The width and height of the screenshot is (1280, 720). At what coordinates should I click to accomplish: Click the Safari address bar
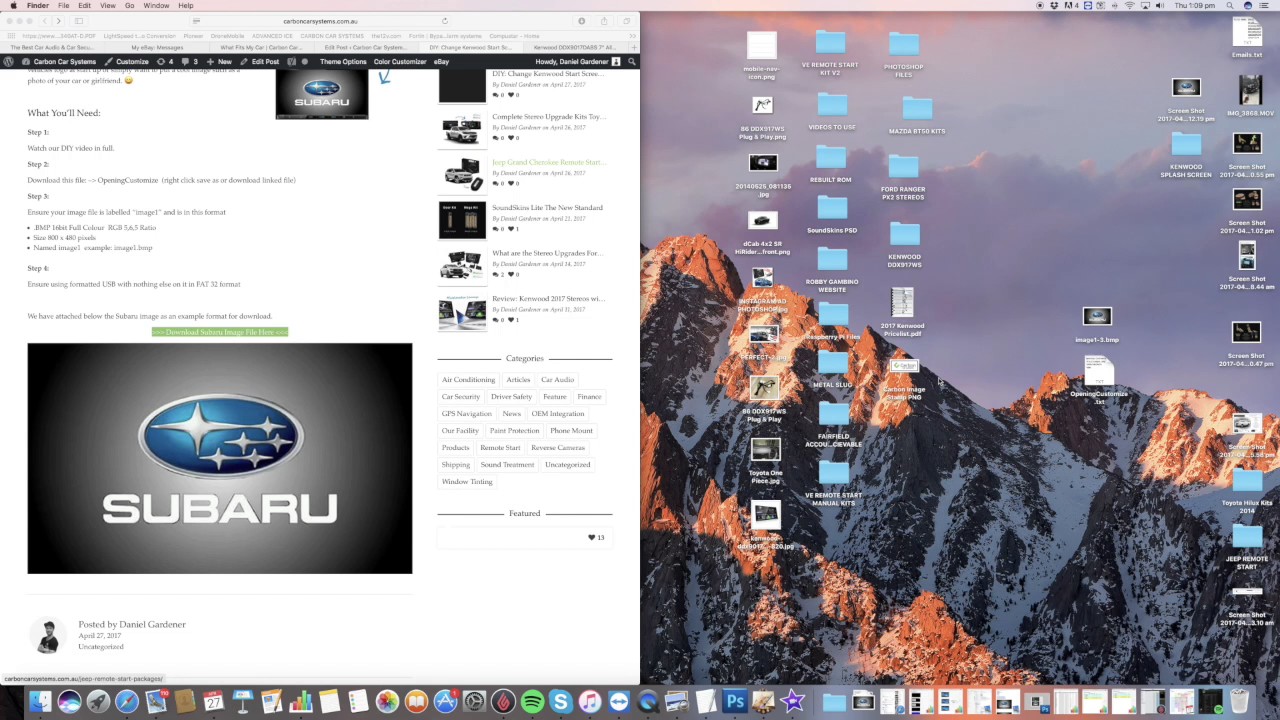tap(320, 21)
